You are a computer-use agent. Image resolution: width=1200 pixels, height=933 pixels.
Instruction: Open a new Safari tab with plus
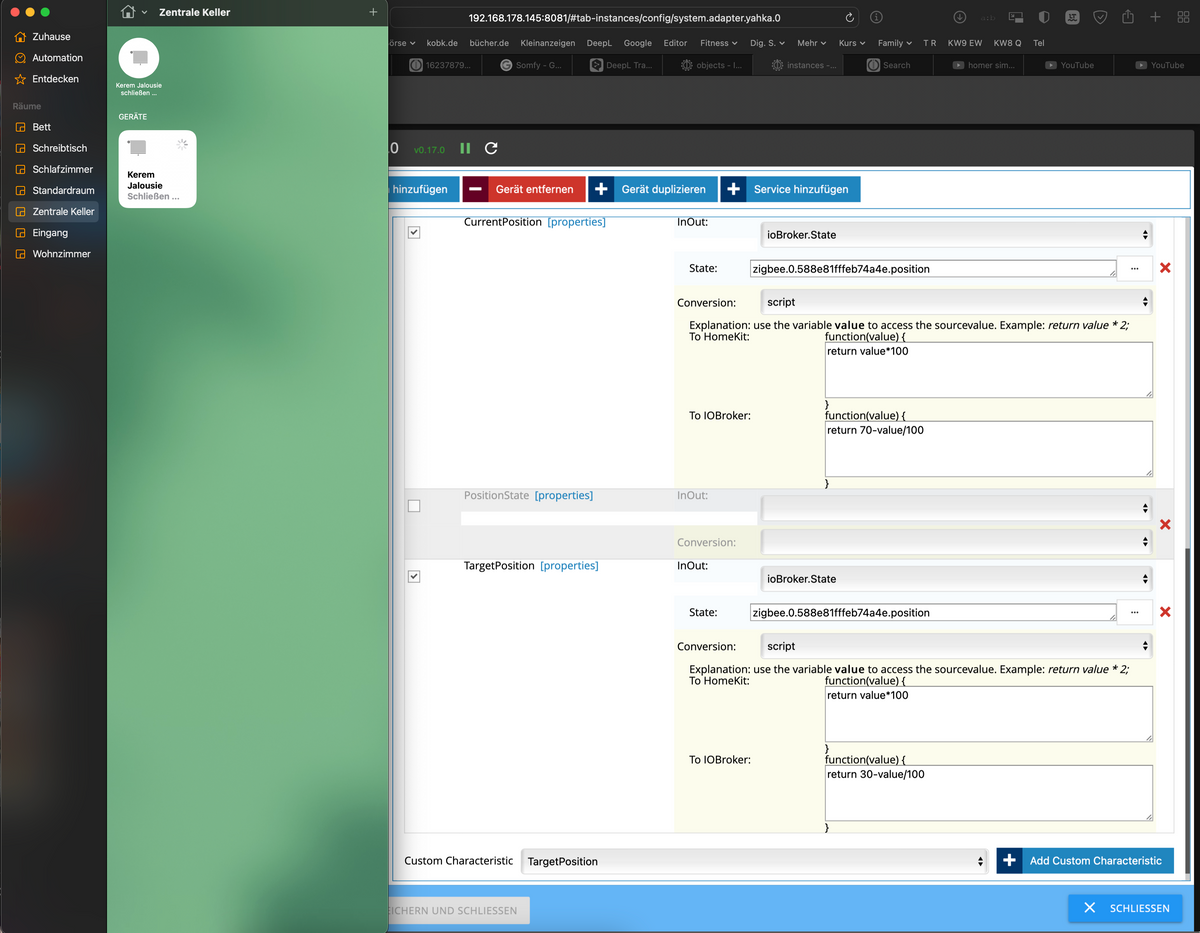pyautogui.click(x=1155, y=17)
